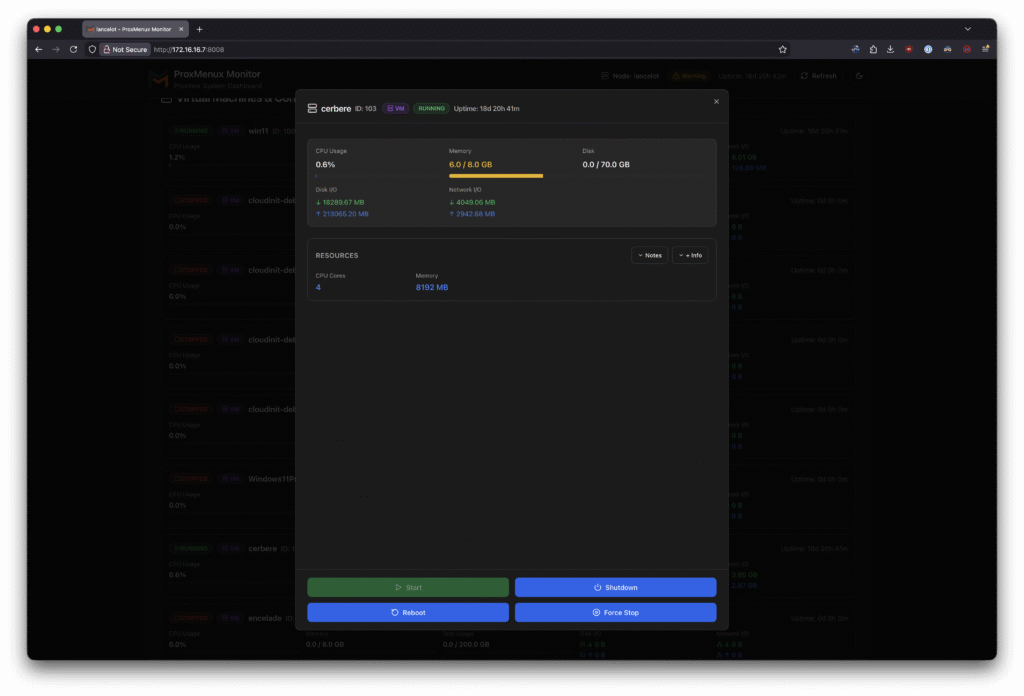
Task: Click the shield tracking protection icon
Action: pos(92,49)
